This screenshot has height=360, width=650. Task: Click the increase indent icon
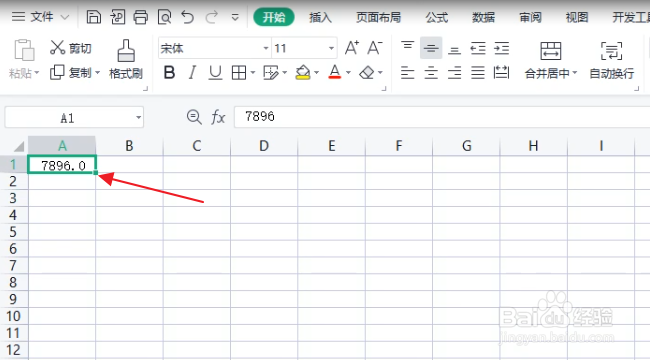pyautogui.click(x=502, y=49)
